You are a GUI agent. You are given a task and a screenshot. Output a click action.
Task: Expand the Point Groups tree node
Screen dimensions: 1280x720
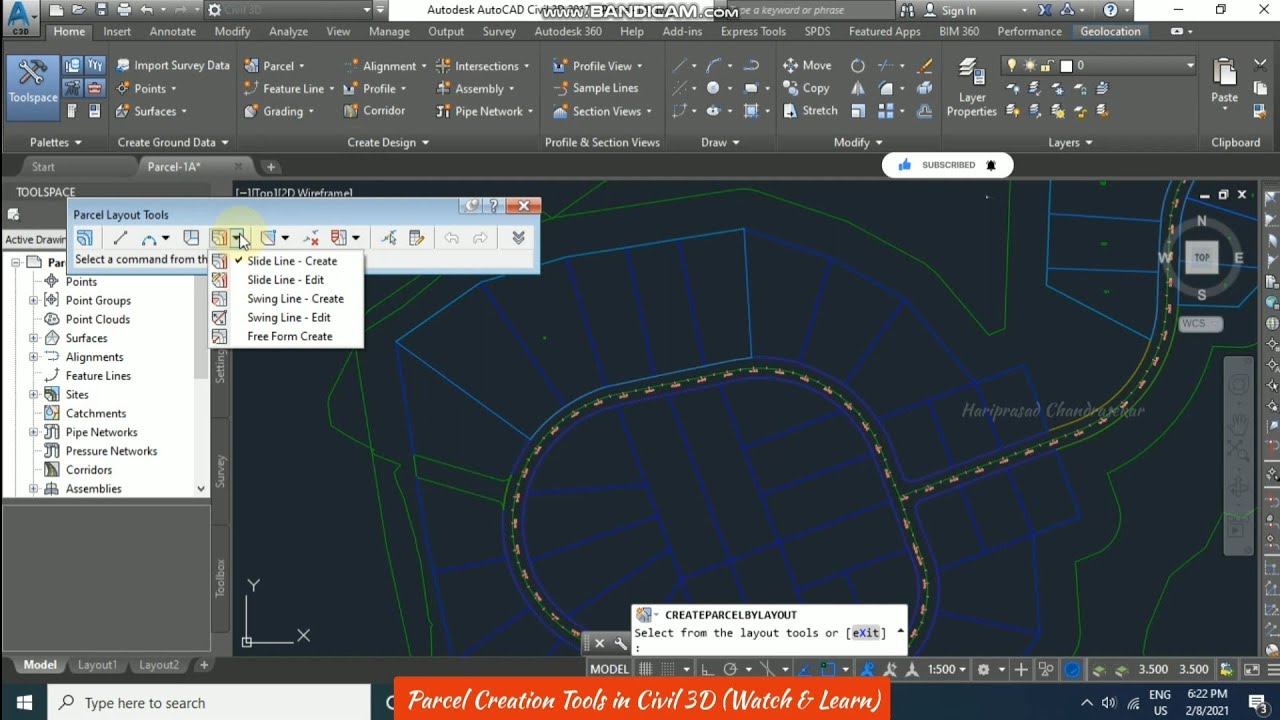tap(33, 300)
